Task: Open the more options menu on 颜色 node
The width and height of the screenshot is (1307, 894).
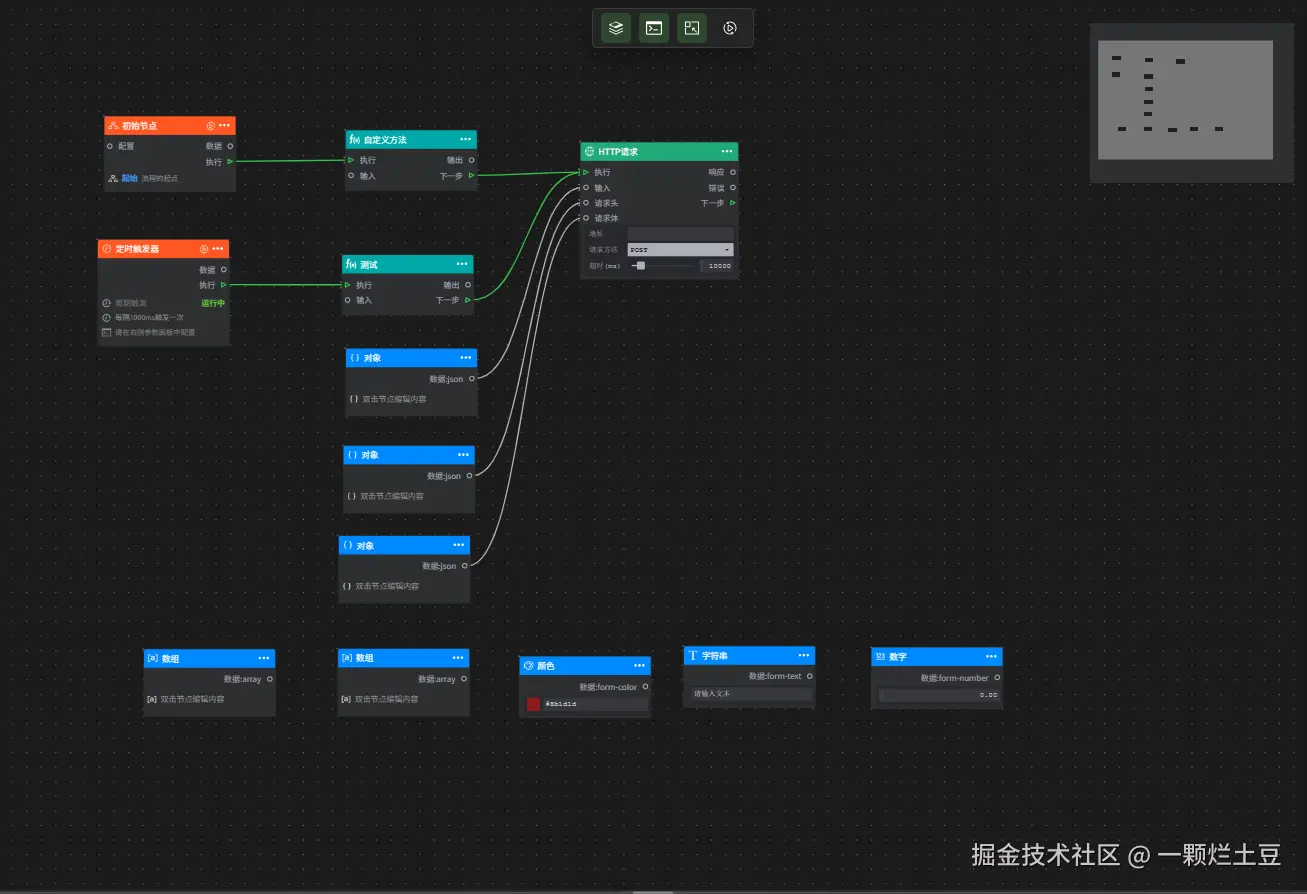Action: 639,665
